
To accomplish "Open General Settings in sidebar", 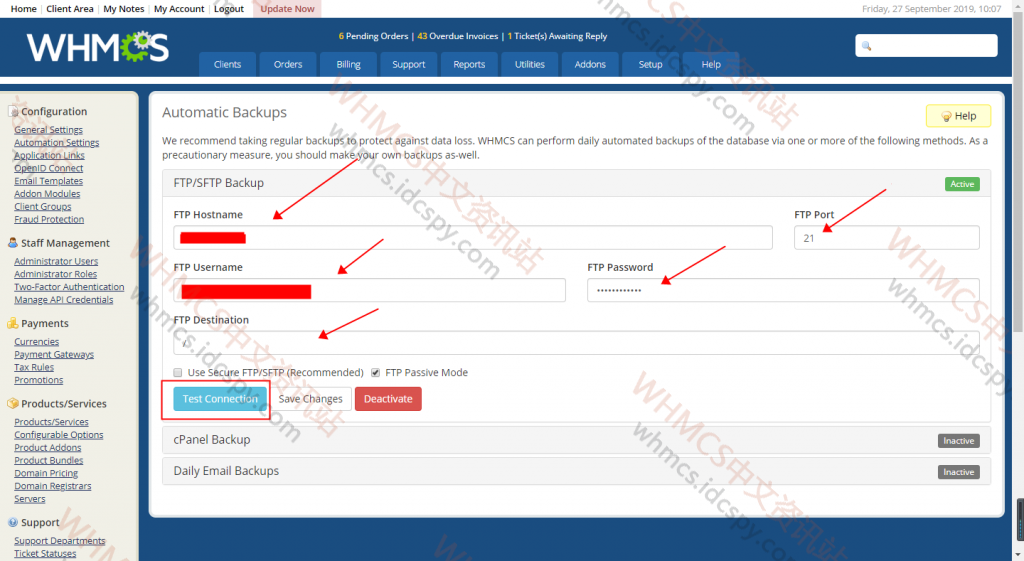I will click(48, 130).
